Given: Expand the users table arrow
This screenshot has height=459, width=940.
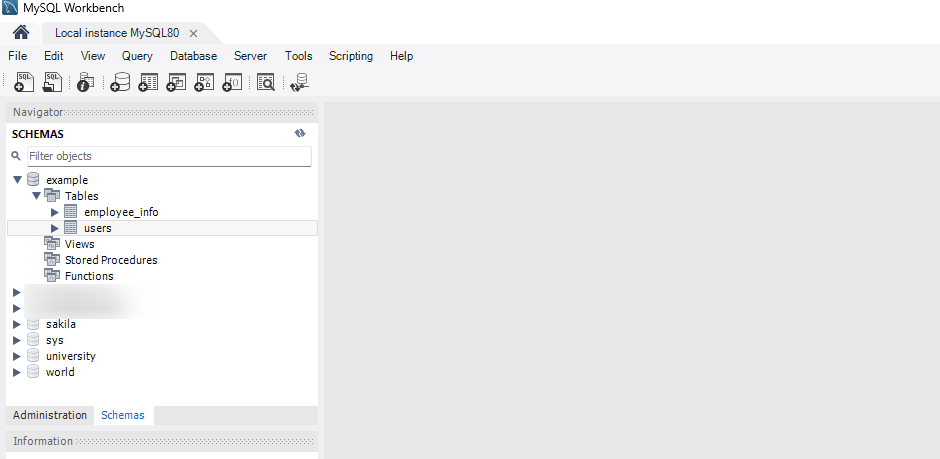Looking at the screenshot, I should point(55,228).
